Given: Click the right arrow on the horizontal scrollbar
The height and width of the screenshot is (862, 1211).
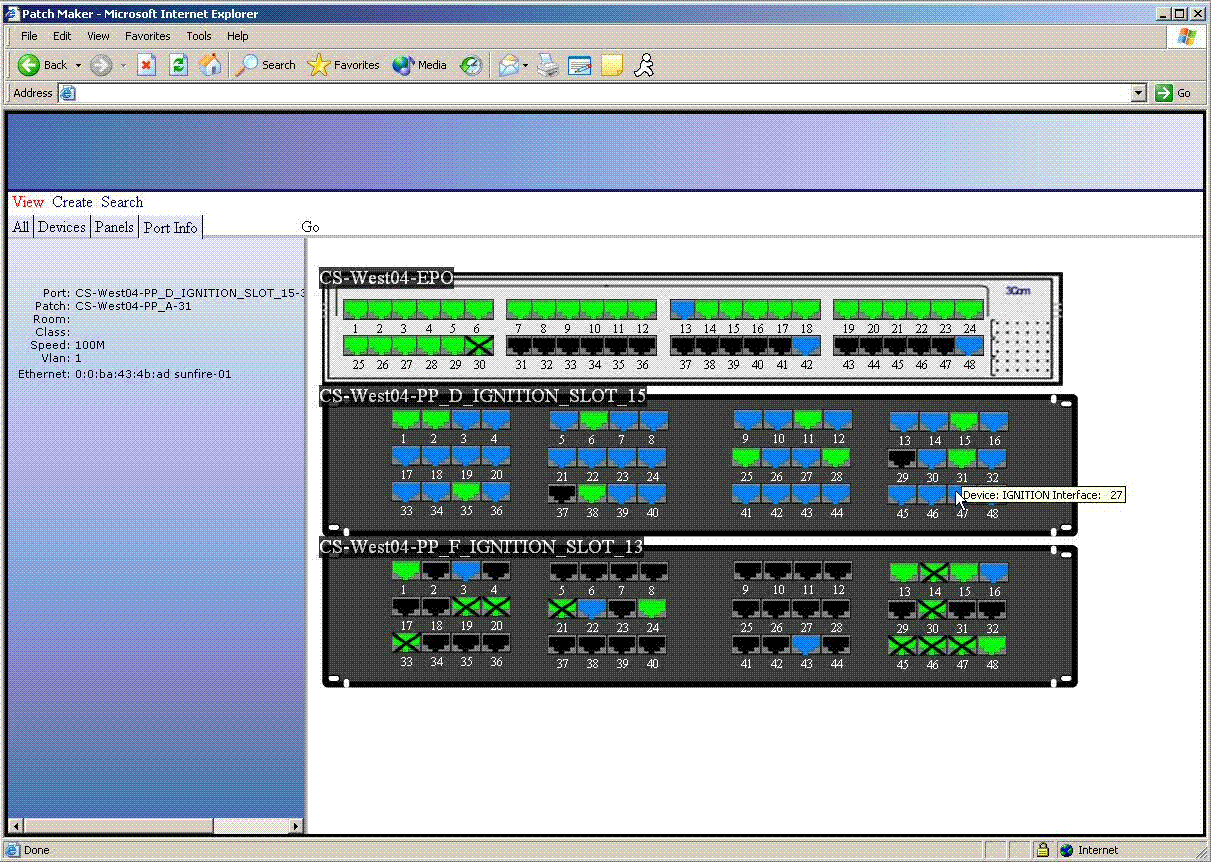Looking at the screenshot, I should [295, 827].
